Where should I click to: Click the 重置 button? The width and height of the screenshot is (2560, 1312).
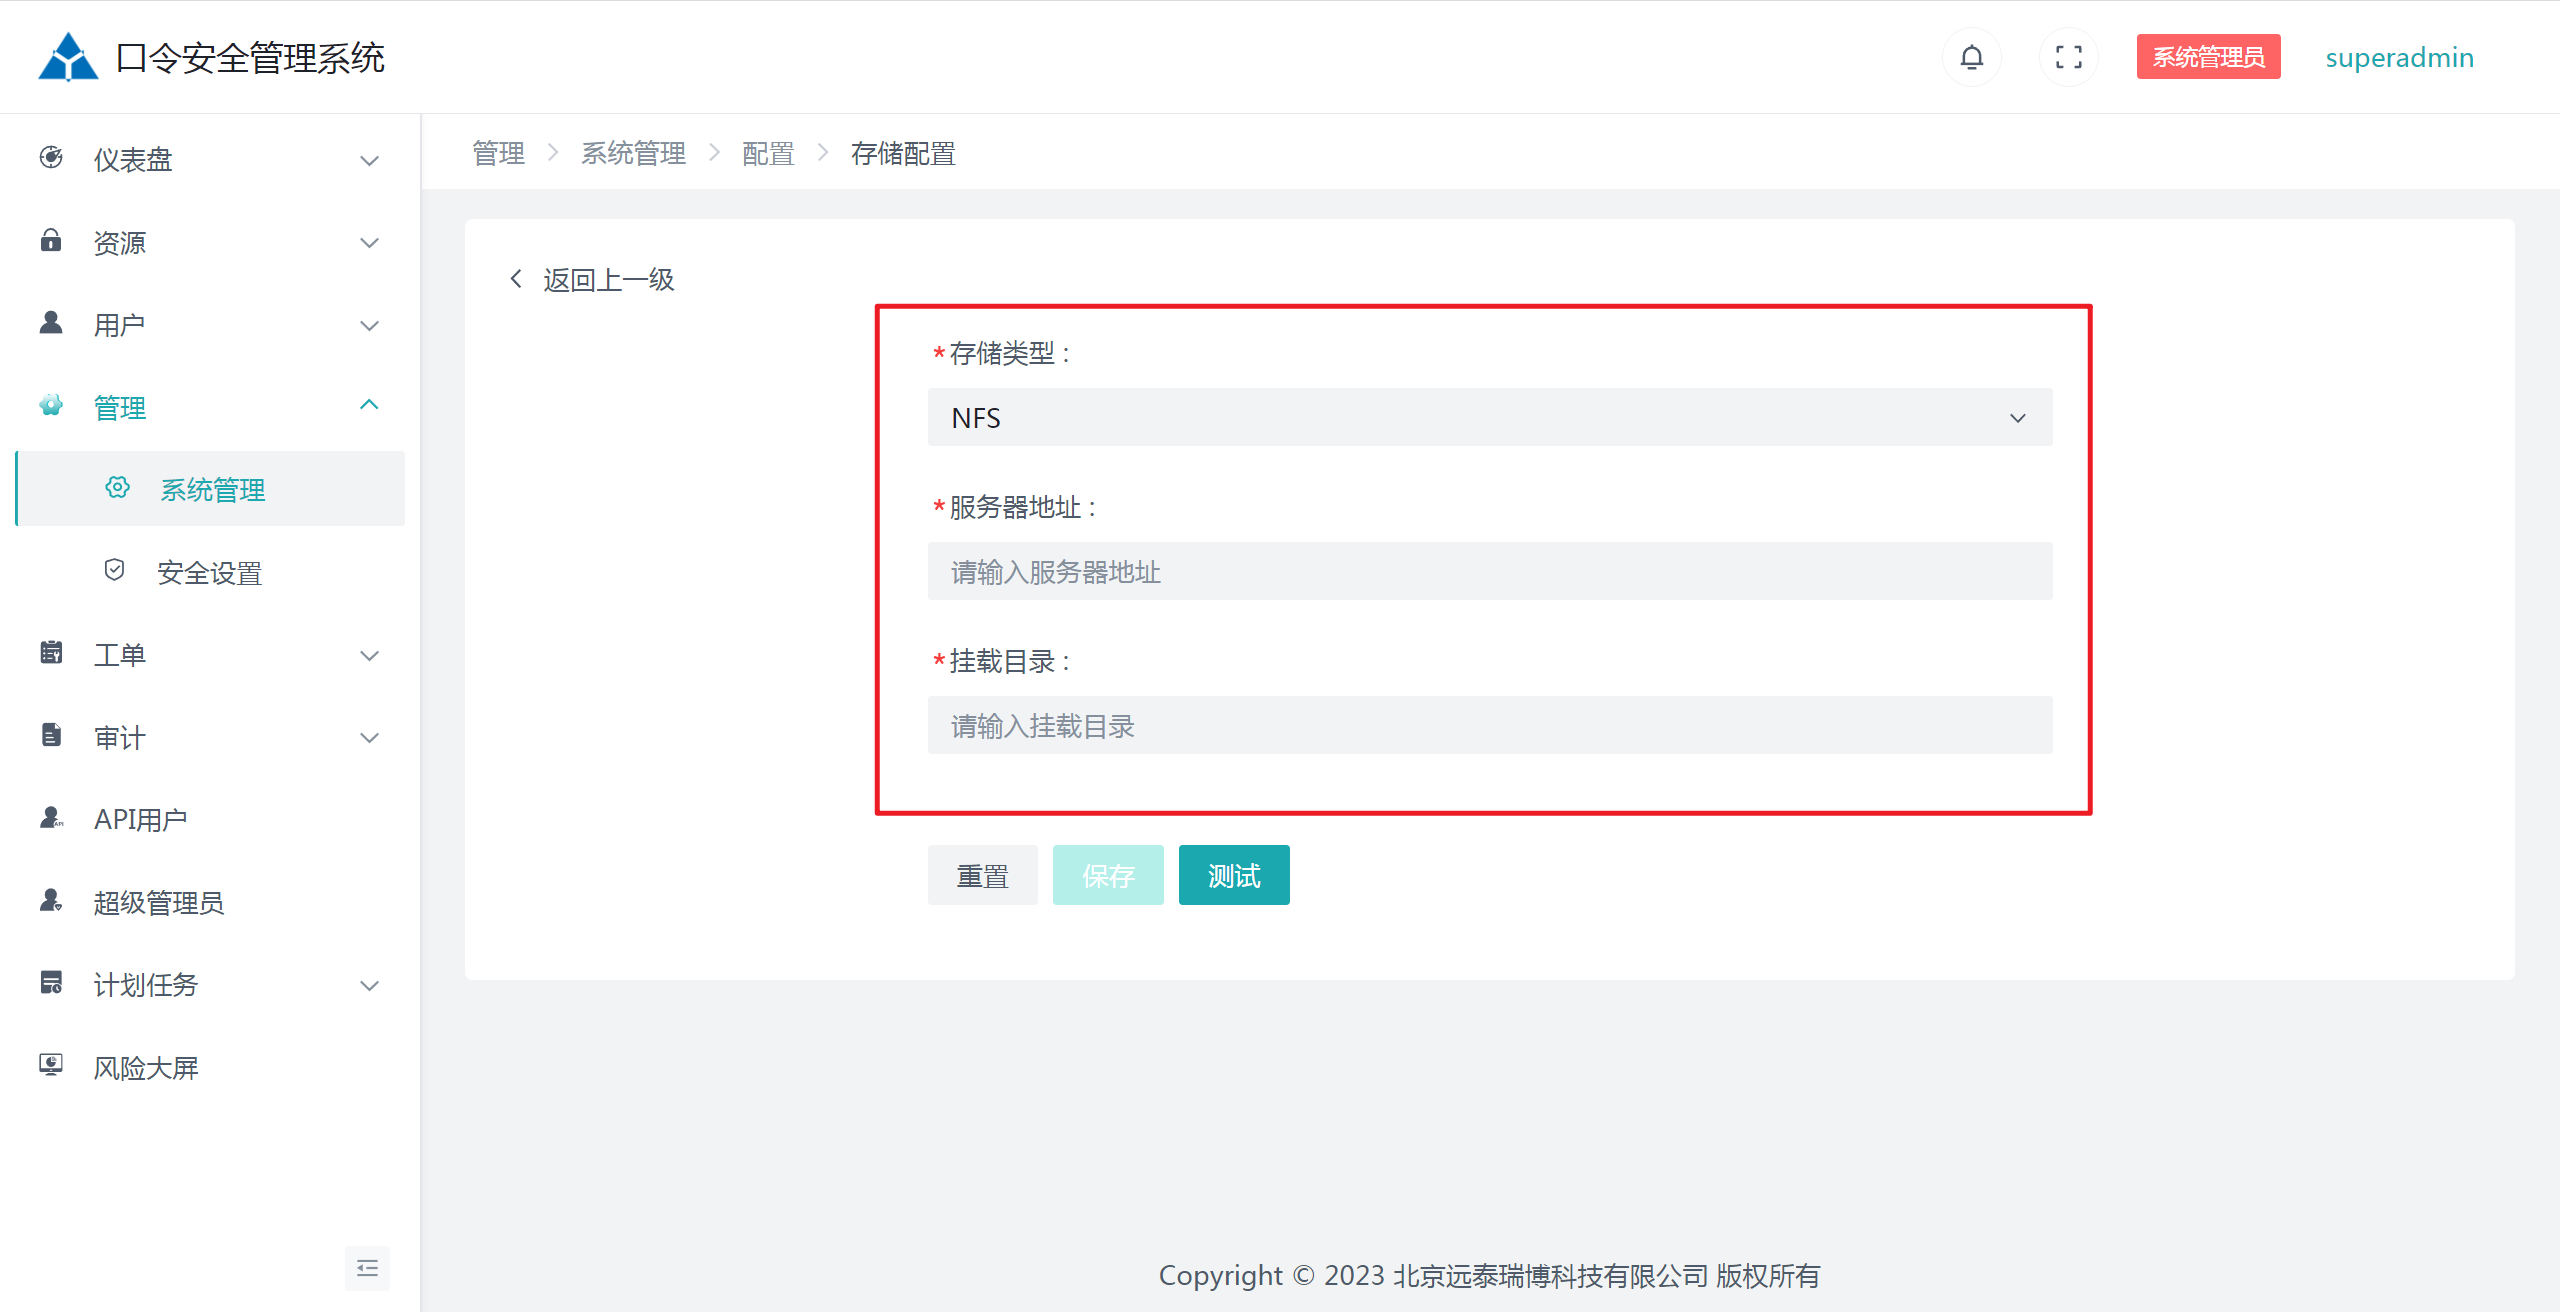(x=982, y=876)
